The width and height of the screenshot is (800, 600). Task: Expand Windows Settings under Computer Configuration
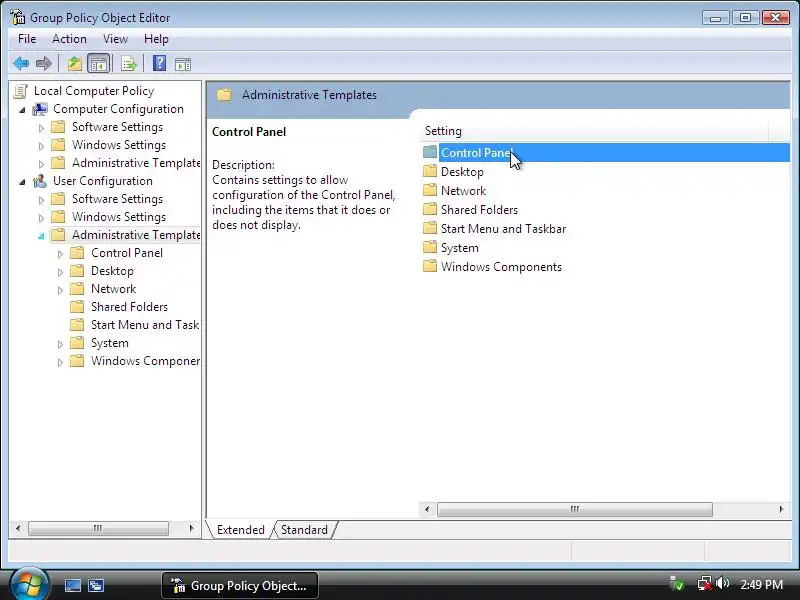[x=41, y=146]
